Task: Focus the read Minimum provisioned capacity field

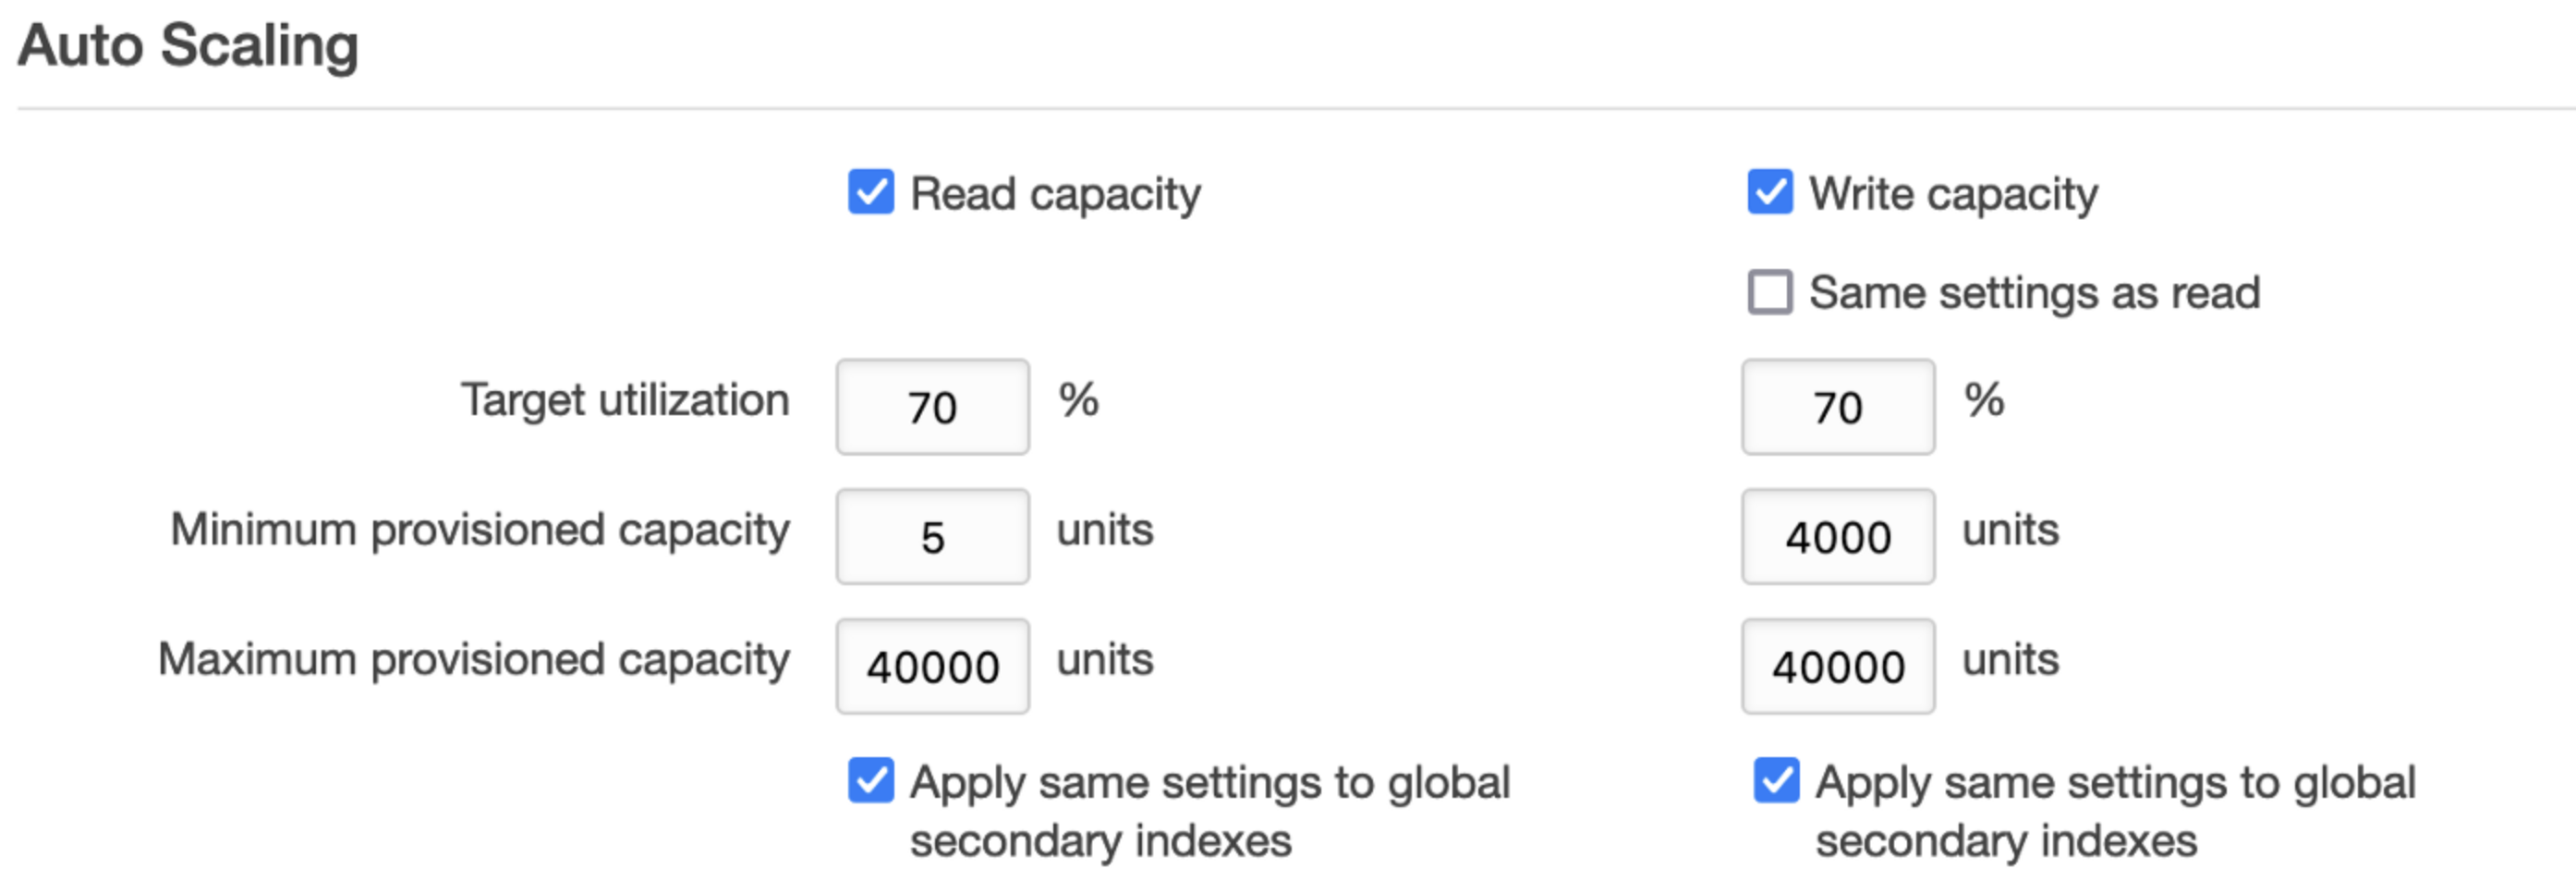Action: coord(932,536)
